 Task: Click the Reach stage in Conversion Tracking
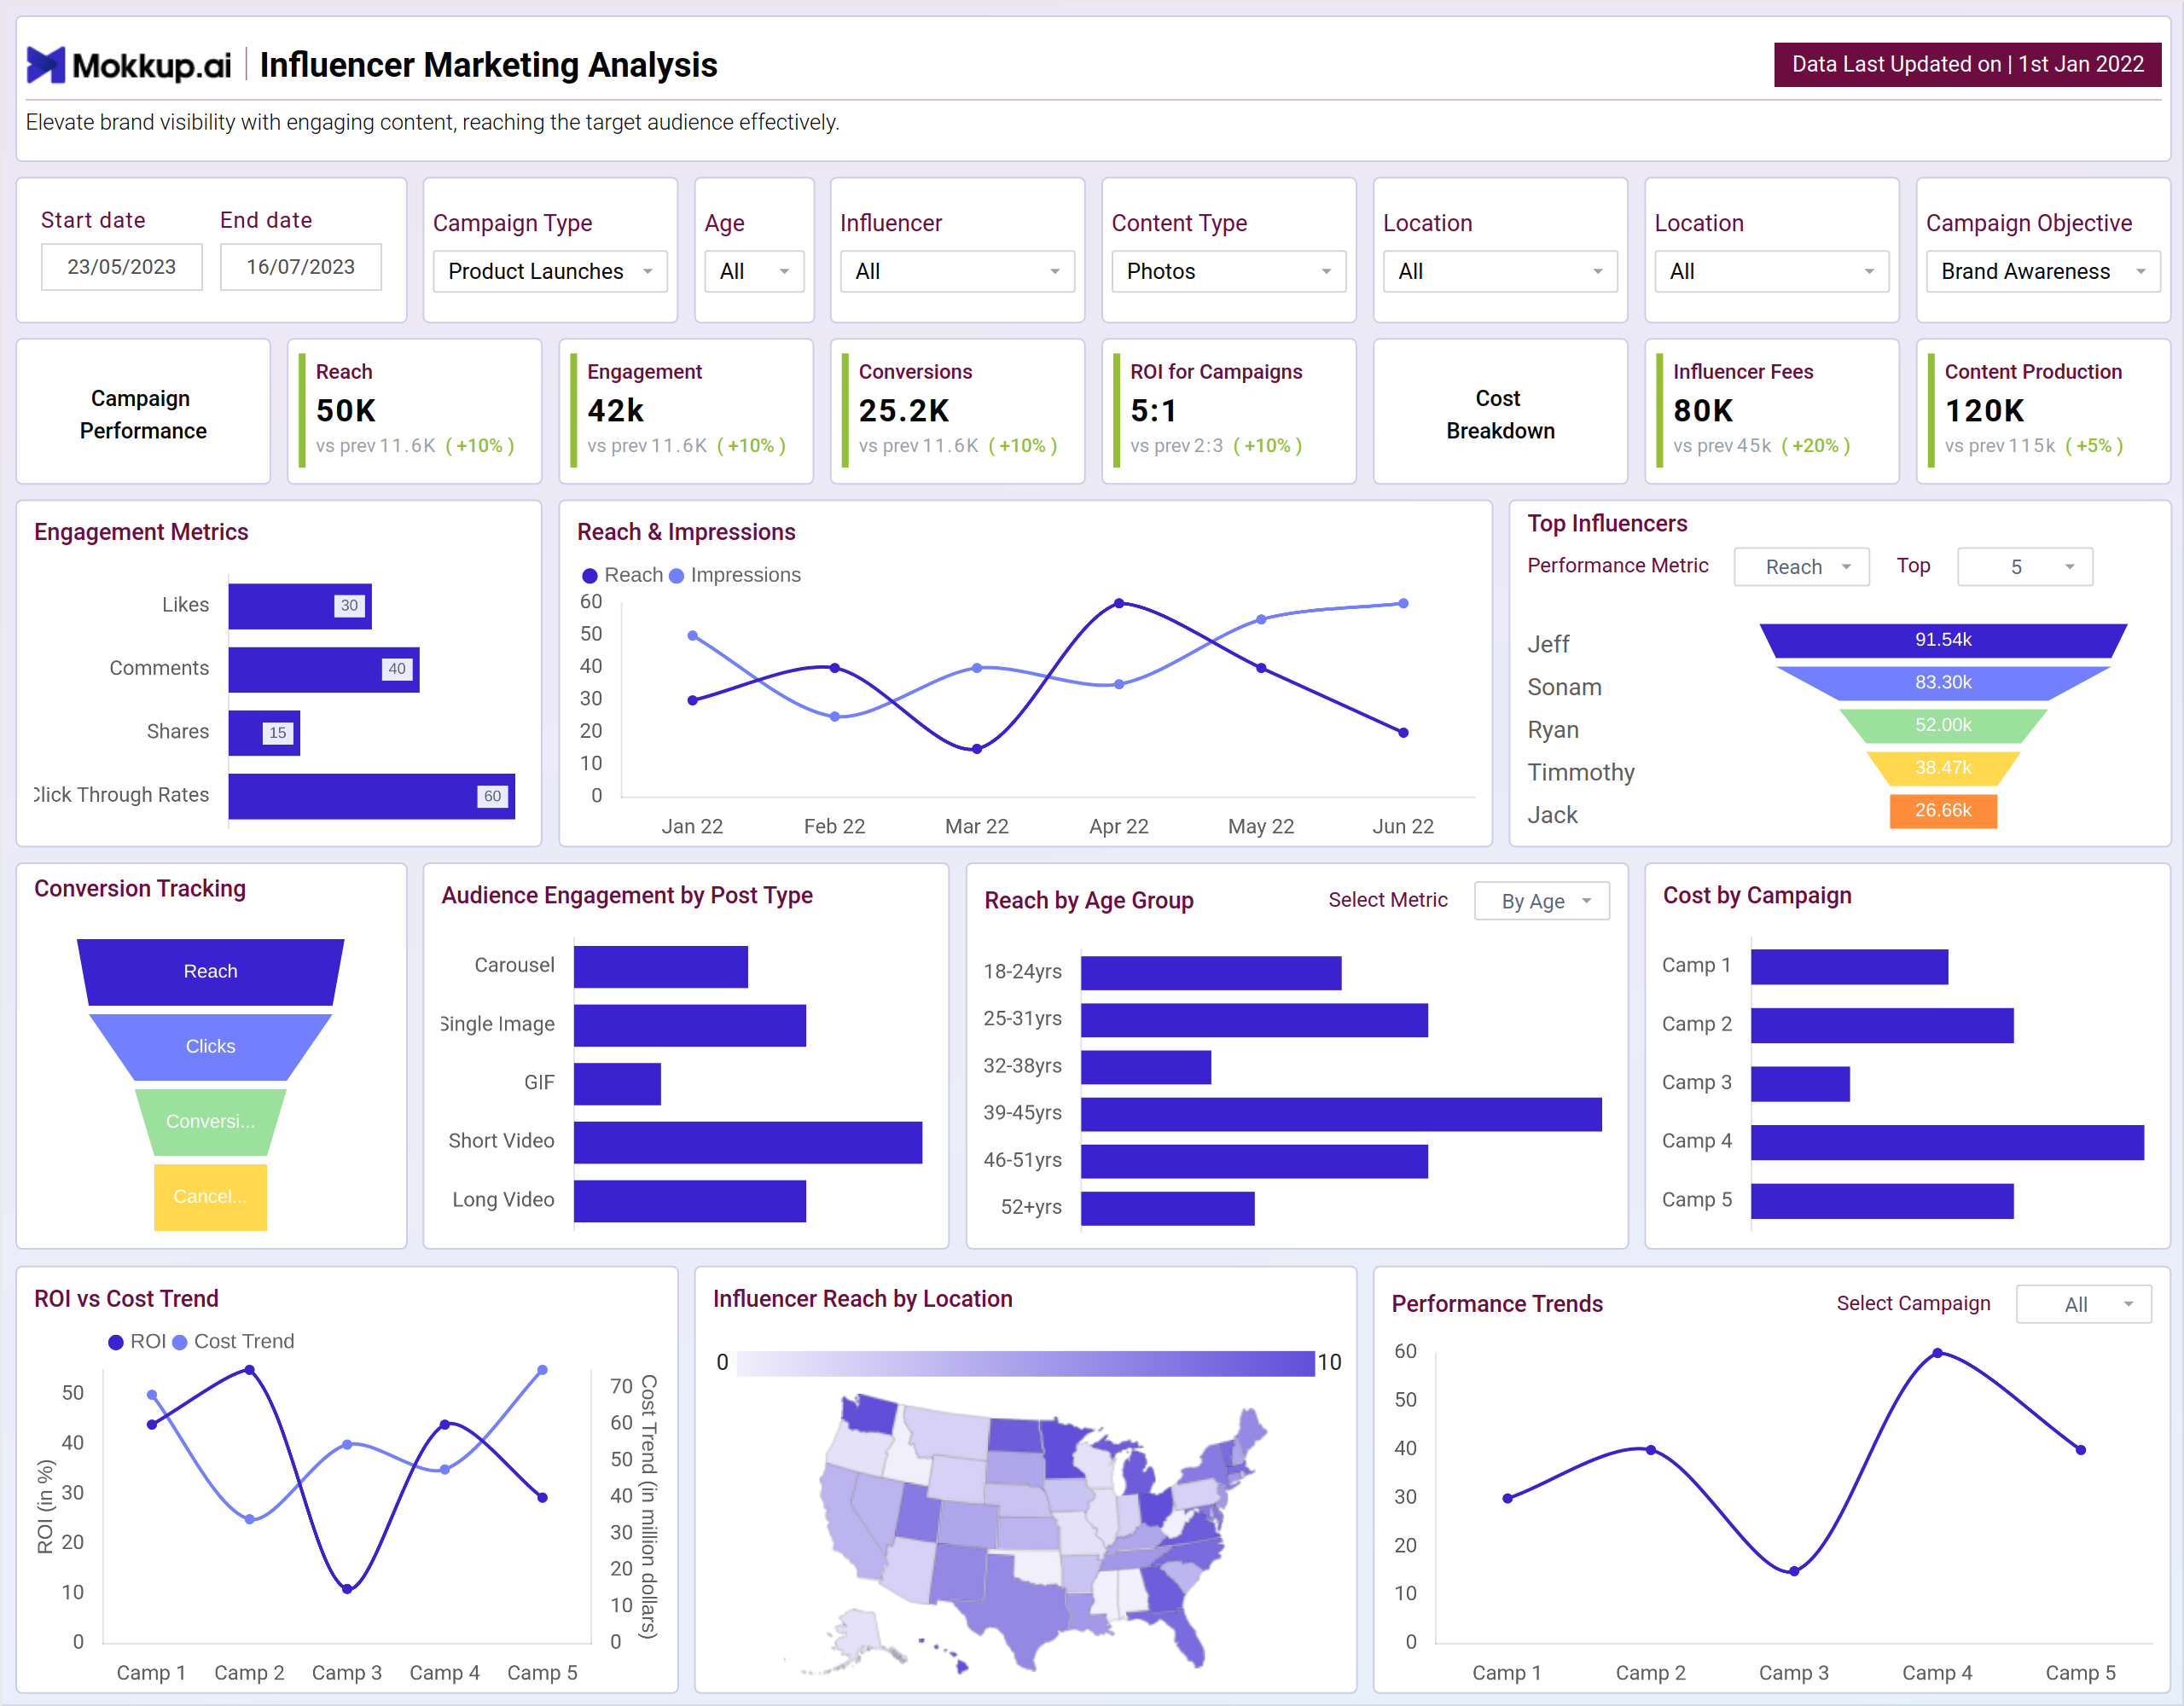click(210, 972)
